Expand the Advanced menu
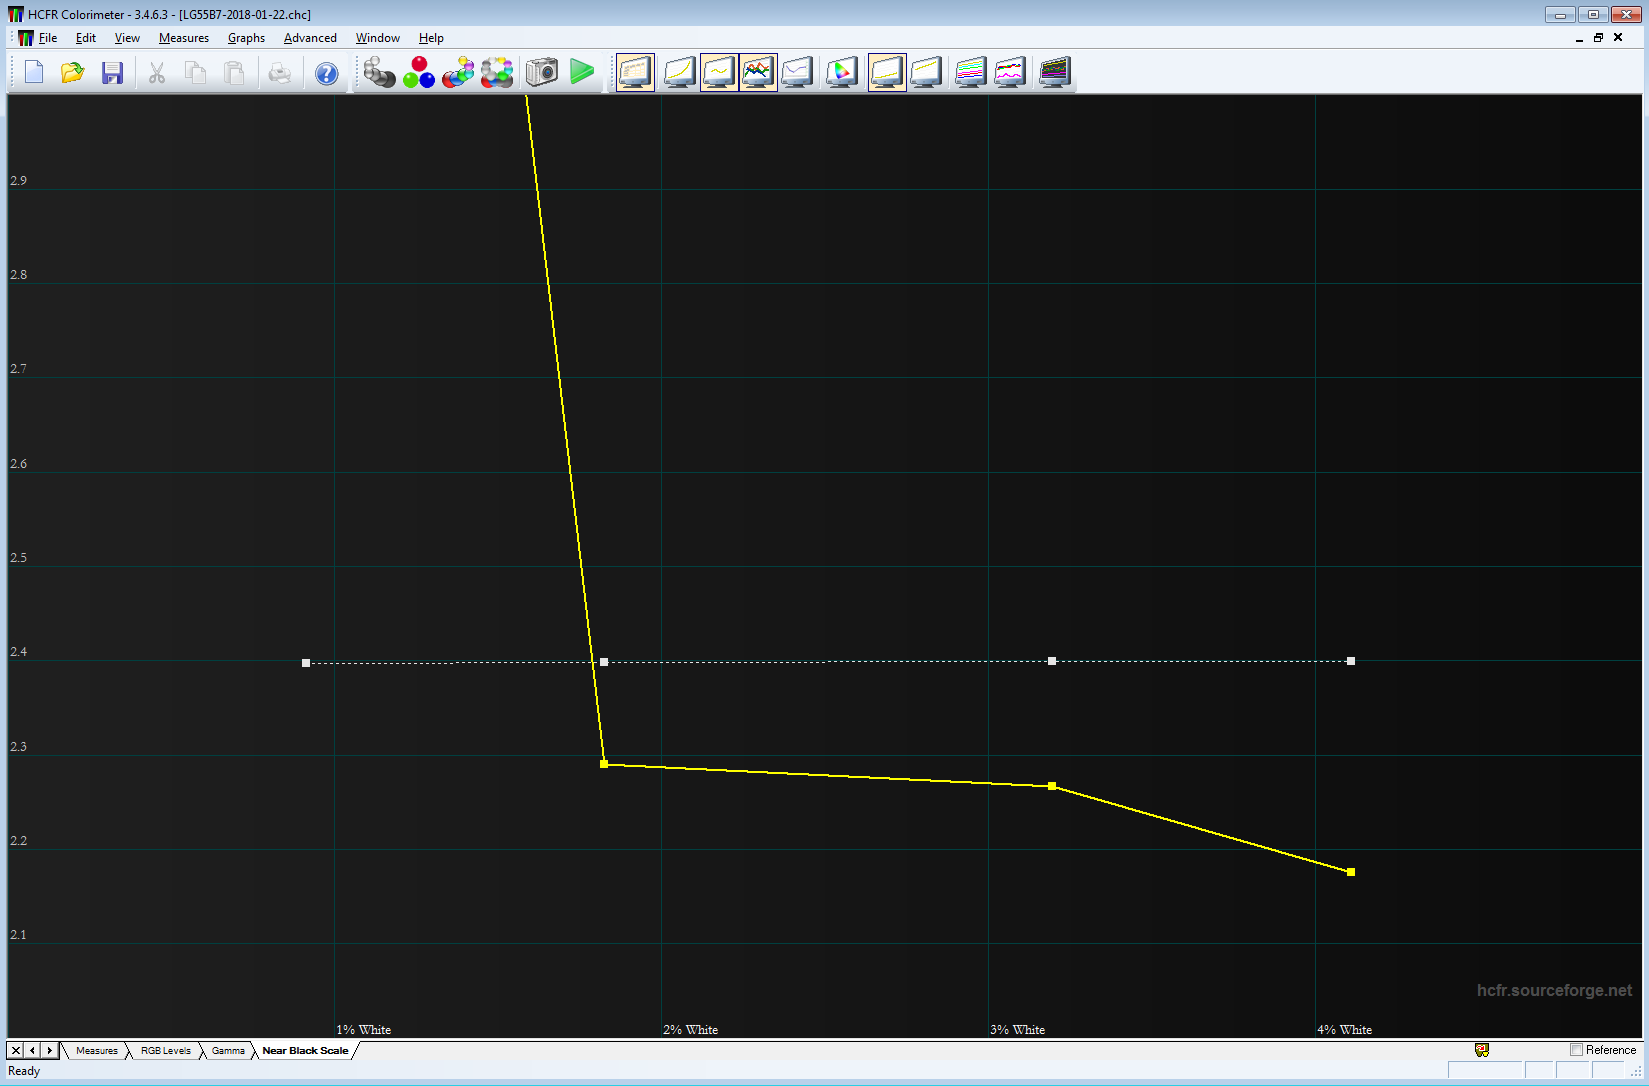 (310, 38)
